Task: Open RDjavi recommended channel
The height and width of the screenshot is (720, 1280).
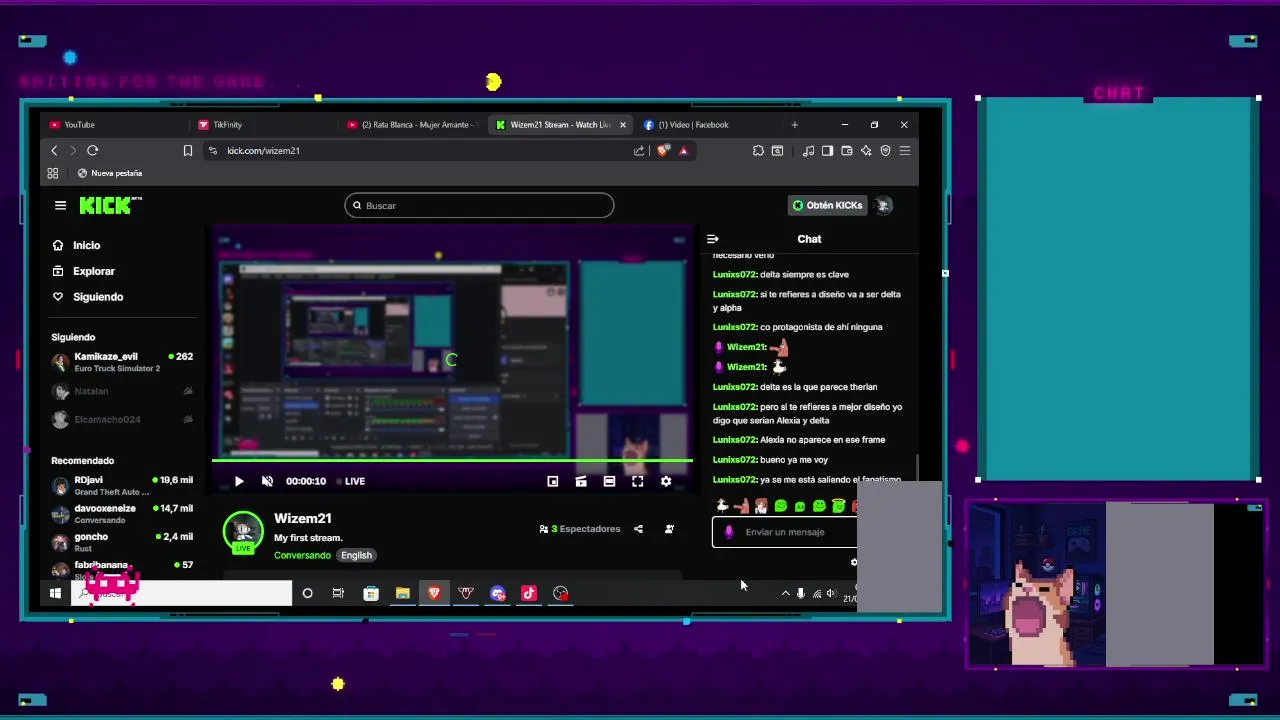Action: click(x=122, y=486)
